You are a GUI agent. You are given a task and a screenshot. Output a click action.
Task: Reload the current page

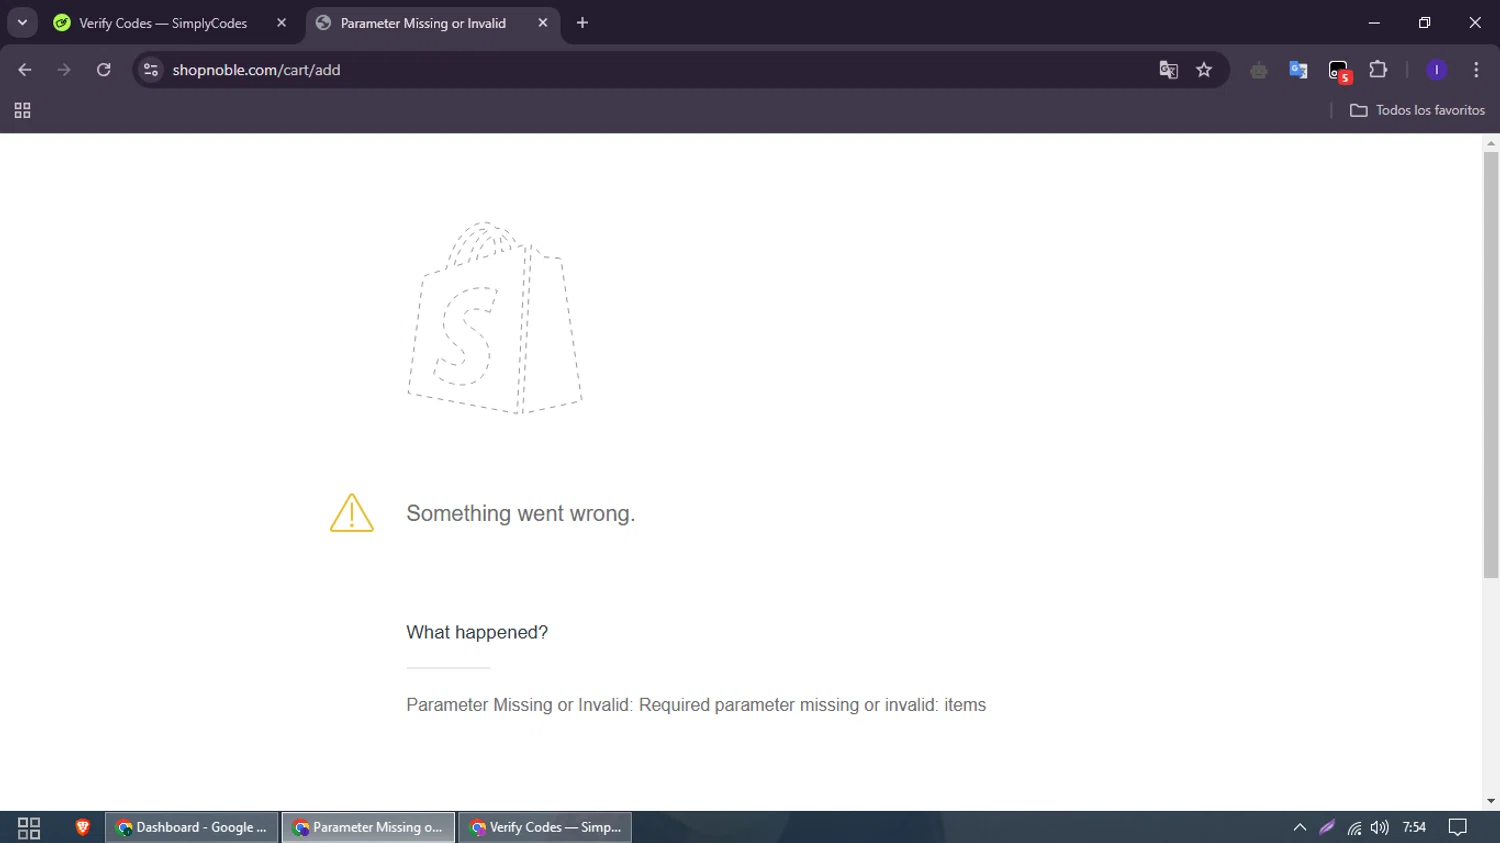coord(103,70)
